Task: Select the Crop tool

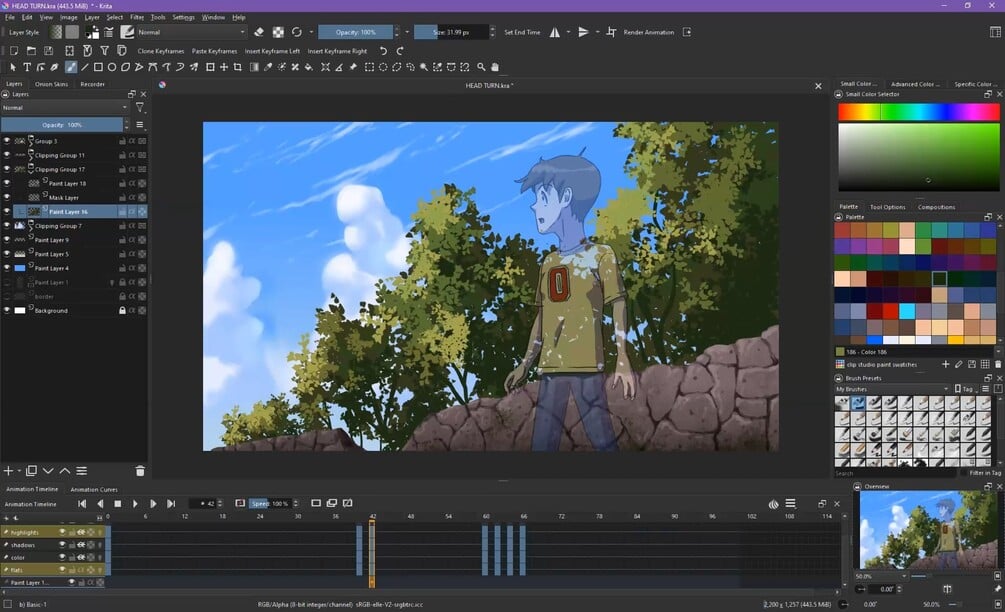Action: tap(237, 67)
